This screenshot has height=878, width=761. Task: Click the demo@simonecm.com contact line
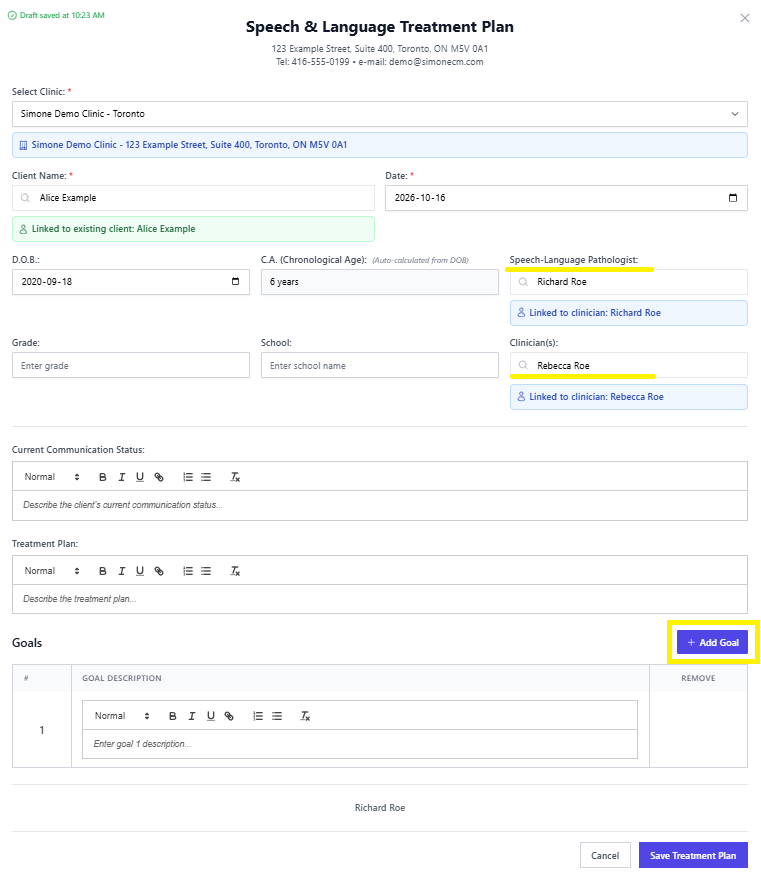[380, 62]
